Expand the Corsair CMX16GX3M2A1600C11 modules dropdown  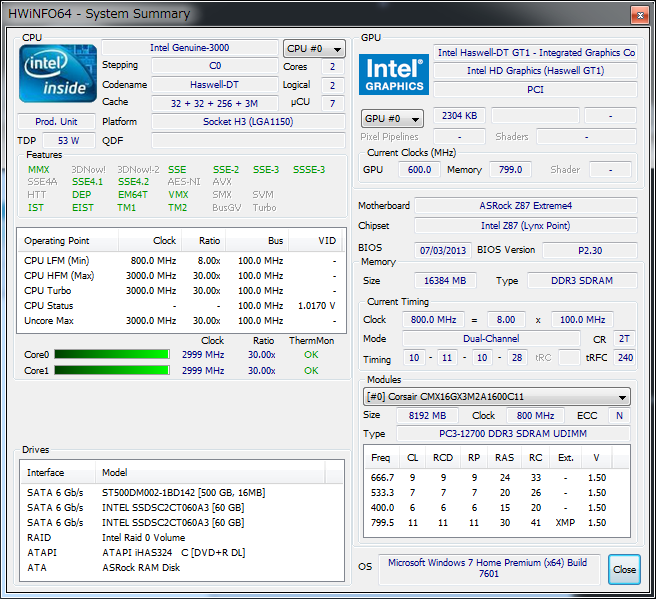click(497, 397)
